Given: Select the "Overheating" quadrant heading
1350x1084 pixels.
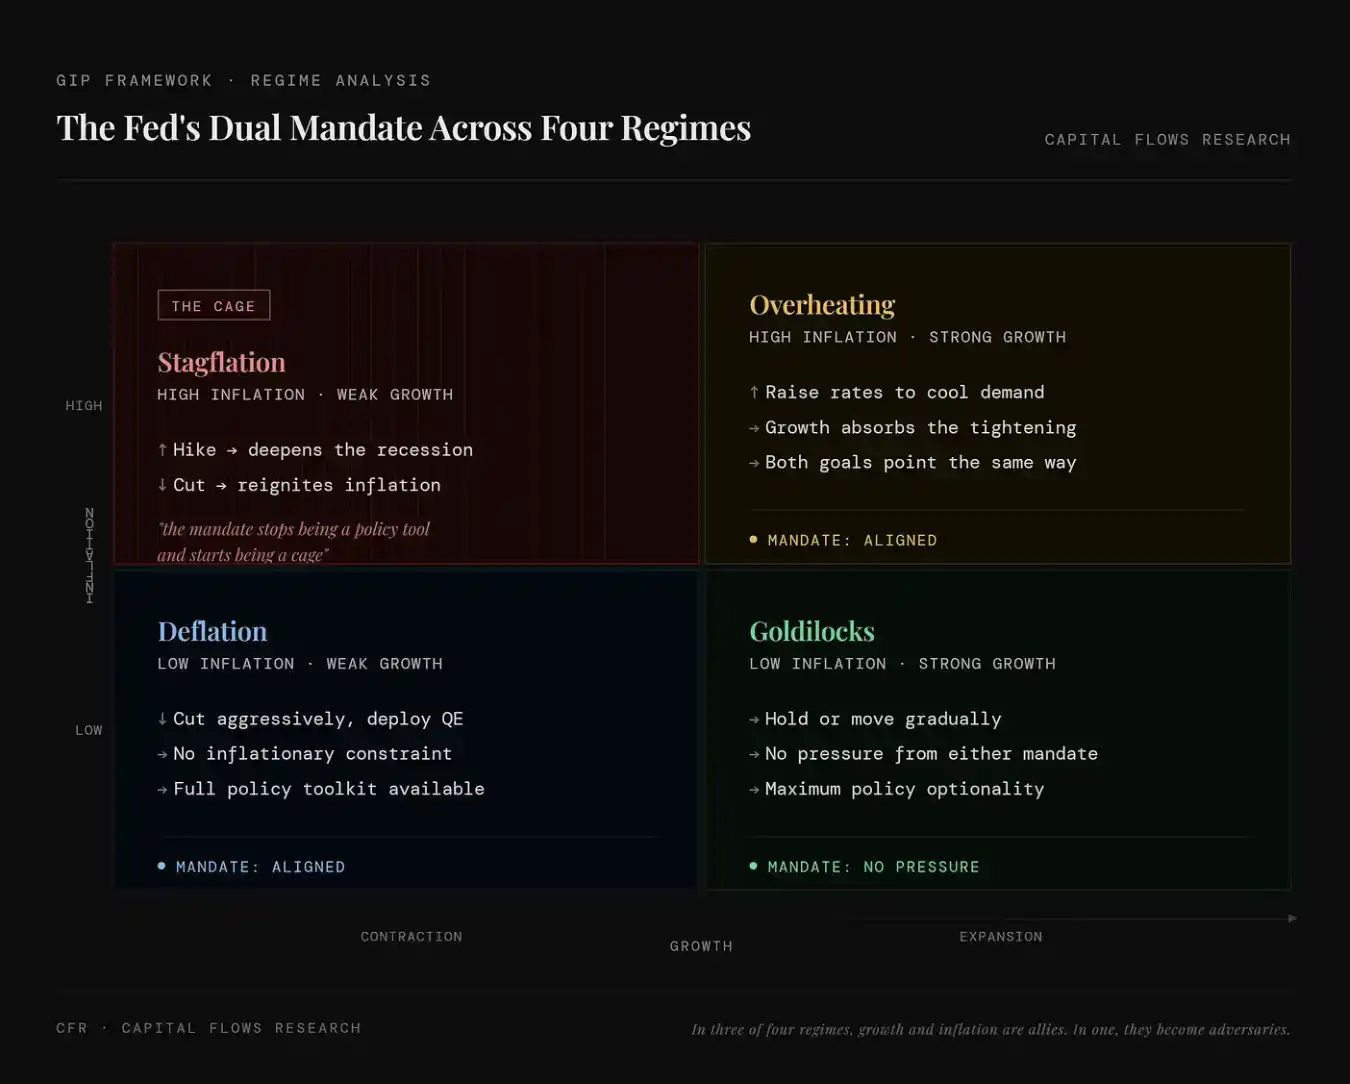Looking at the screenshot, I should [822, 304].
